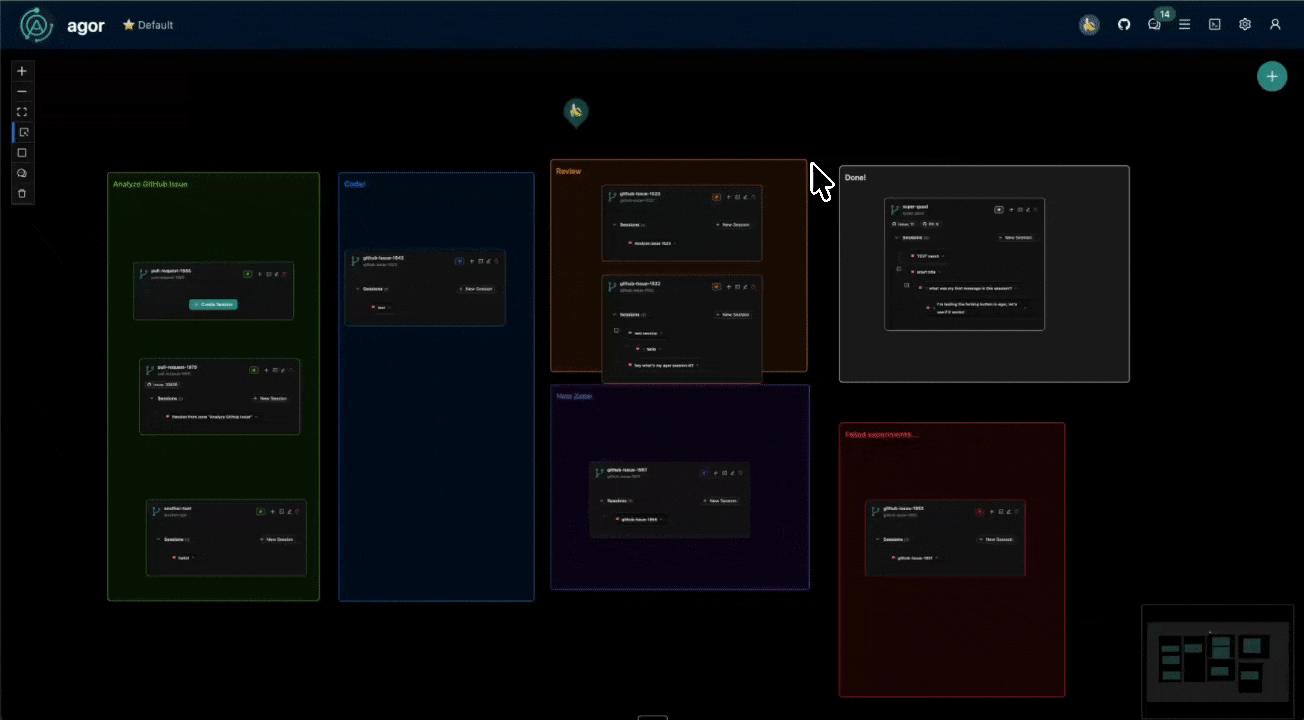Viewport: 1304px width, 720px height.
Task: Open the comment tool in the left toolbar
Action: [x=22, y=172]
